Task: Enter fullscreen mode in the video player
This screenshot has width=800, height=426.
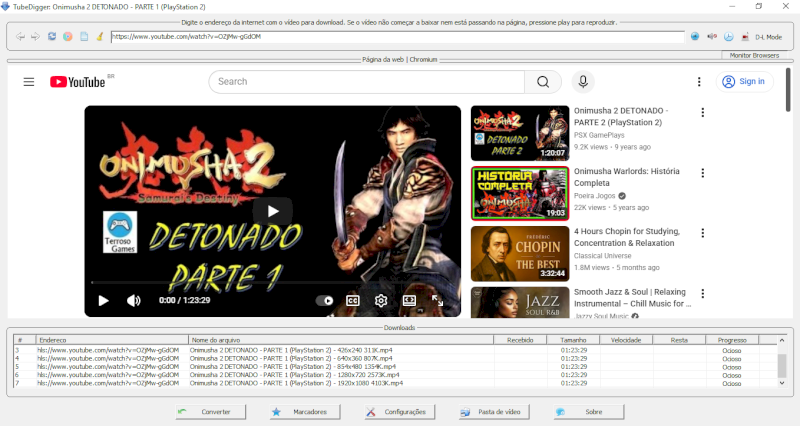Action: (x=437, y=300)
